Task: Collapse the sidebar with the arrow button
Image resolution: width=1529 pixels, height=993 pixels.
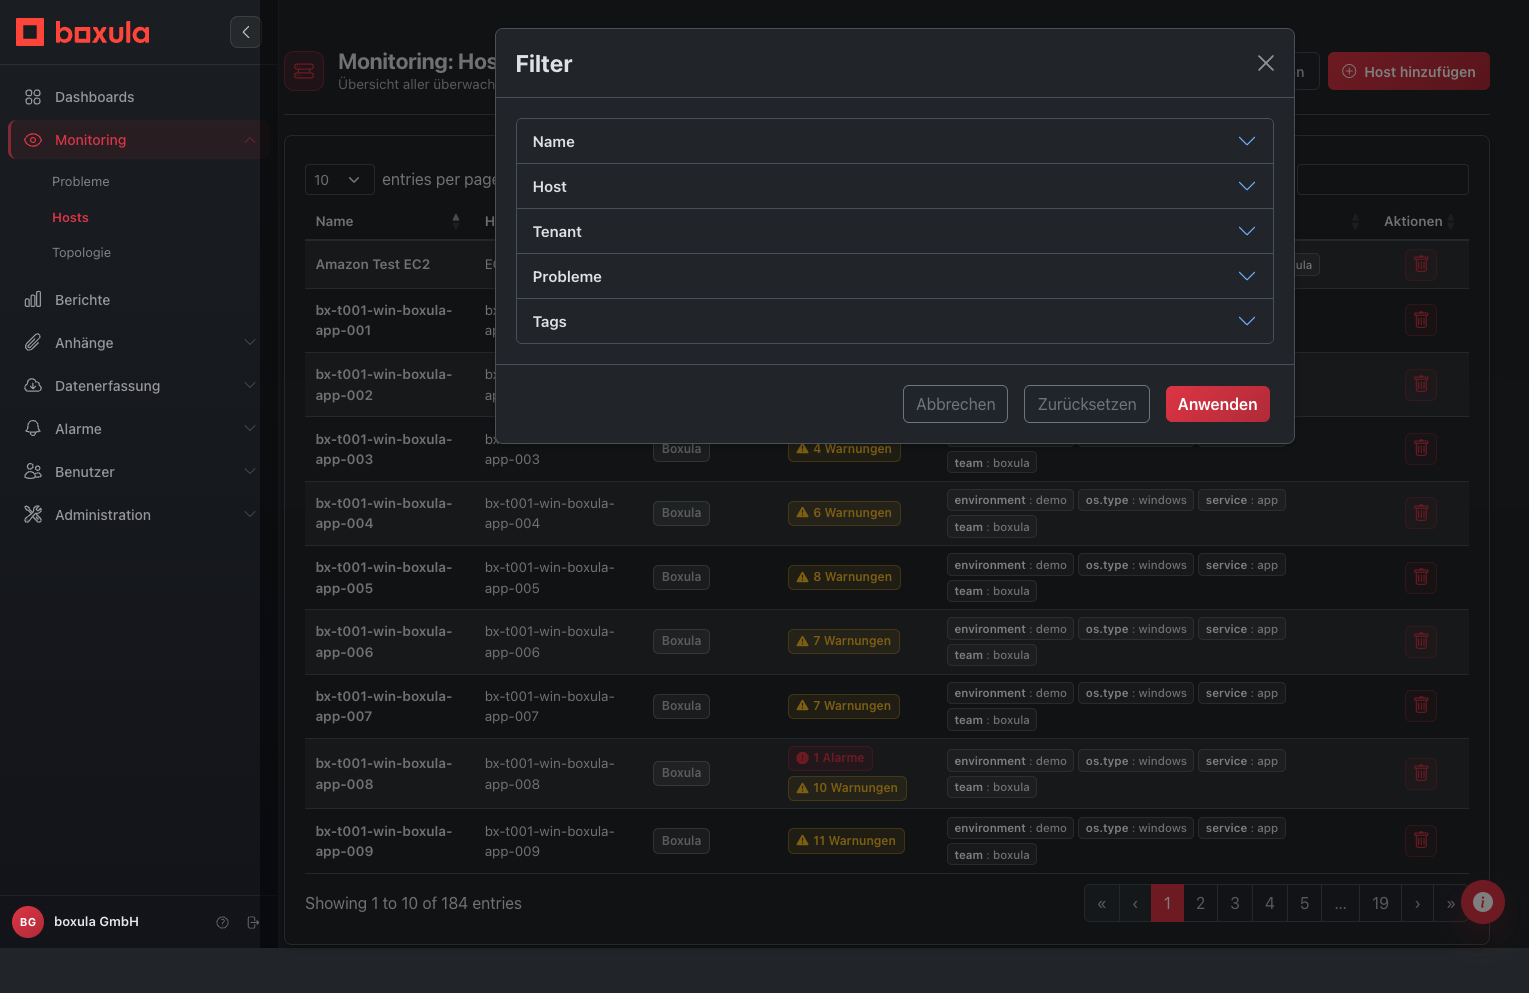Action: [x=245, y=32]
